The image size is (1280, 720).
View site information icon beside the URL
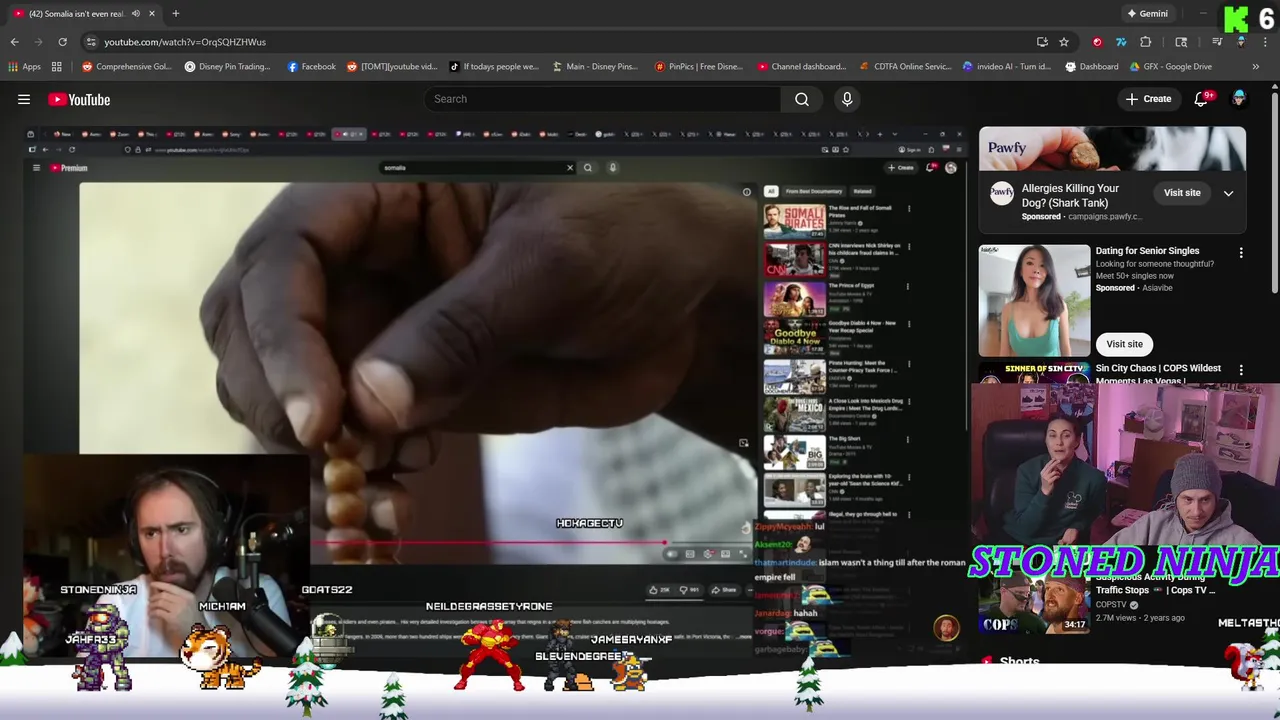pyautogui.click(x=91, y=42)
